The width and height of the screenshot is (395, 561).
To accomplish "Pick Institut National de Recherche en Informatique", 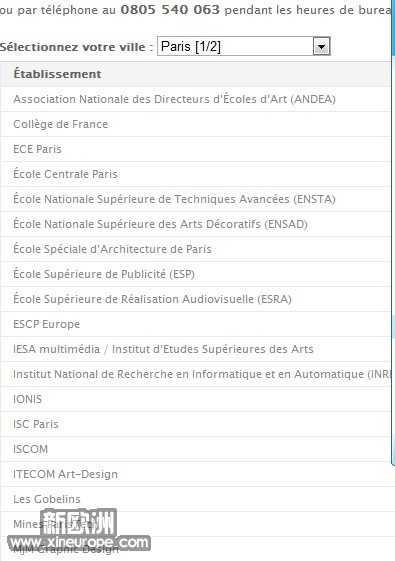I will (x=195, y=374).
